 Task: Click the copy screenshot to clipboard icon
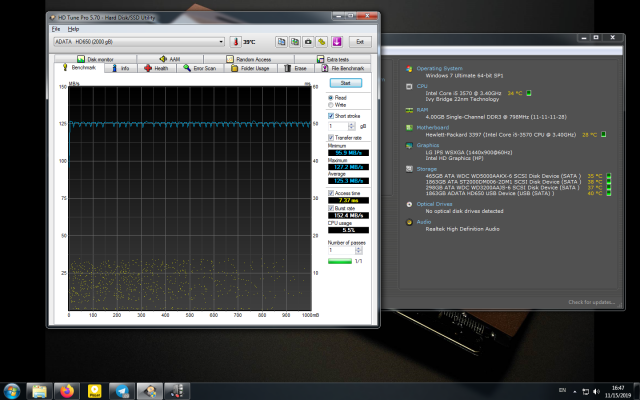pyautogui.click(x=294, y=42)
